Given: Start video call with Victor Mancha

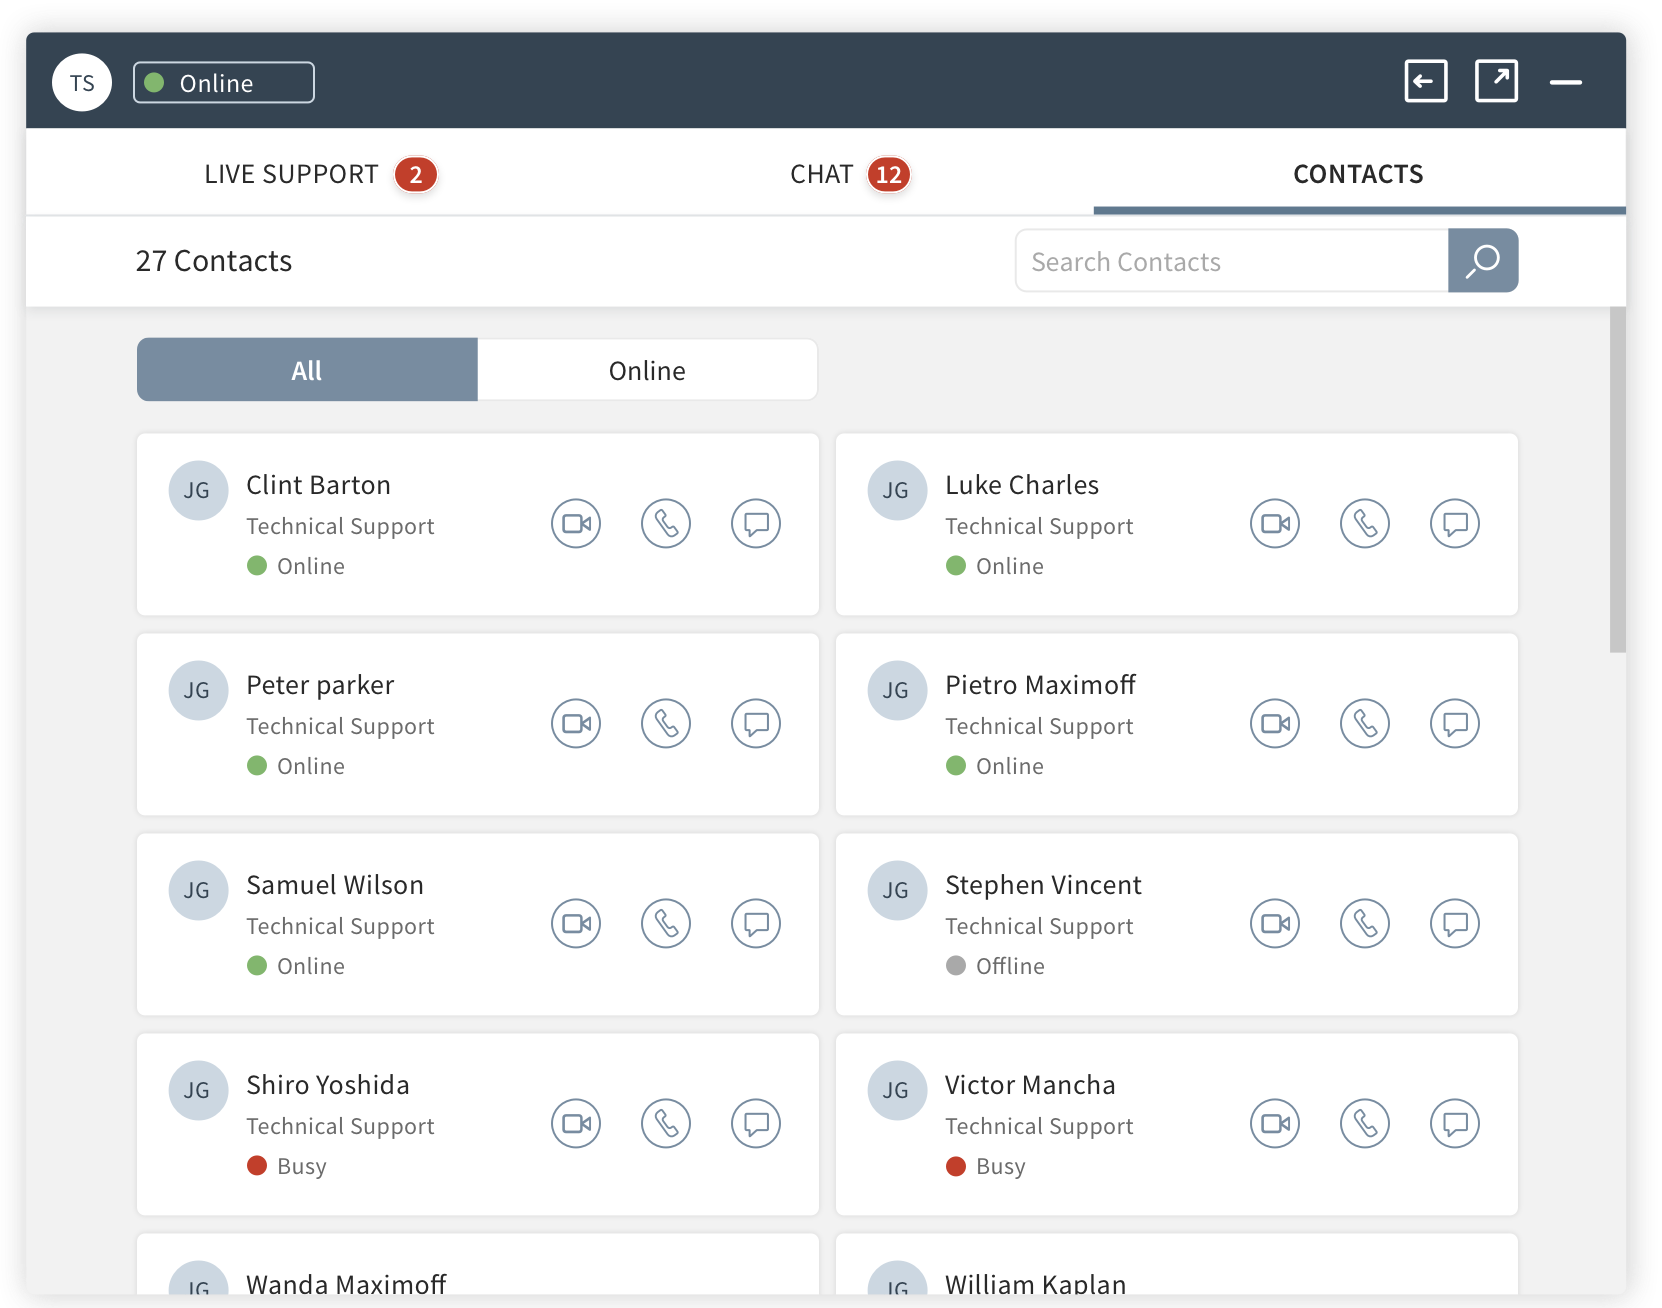Looking at the screenshot, I should pos(1275,1123).
